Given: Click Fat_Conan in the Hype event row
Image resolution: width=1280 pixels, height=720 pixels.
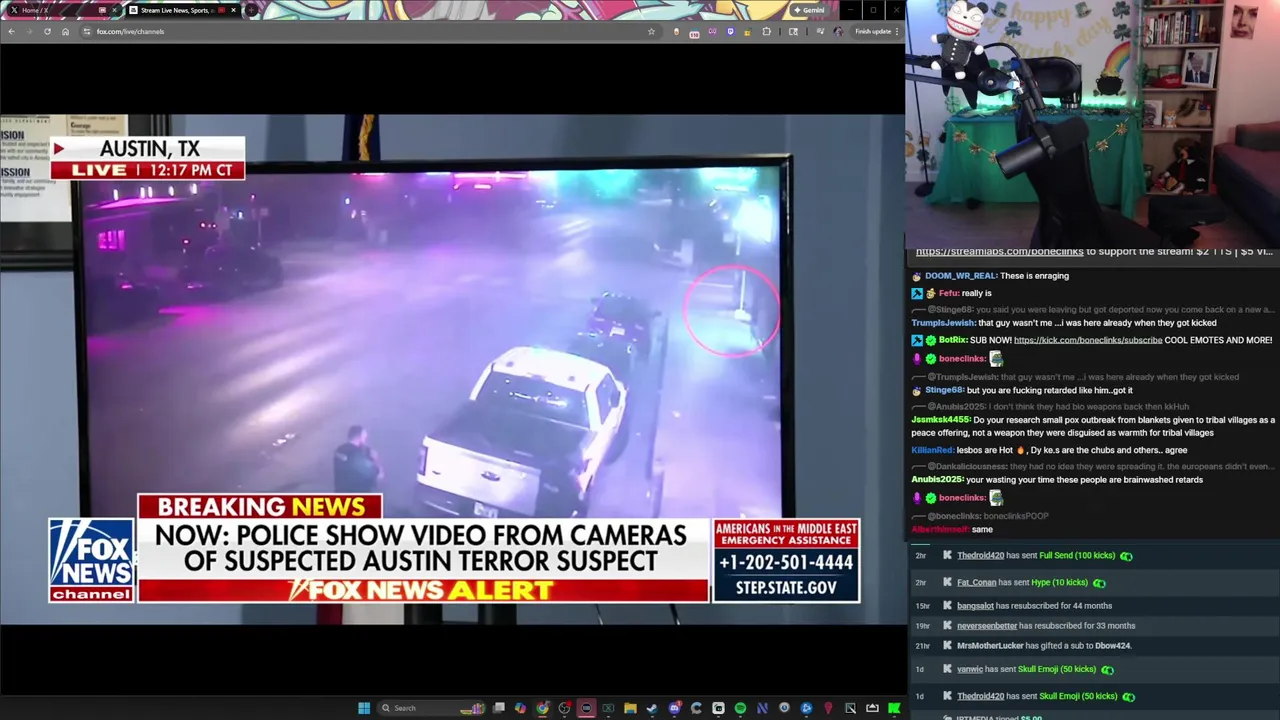Looking at the screenshot, I should (x=977, y=582).
